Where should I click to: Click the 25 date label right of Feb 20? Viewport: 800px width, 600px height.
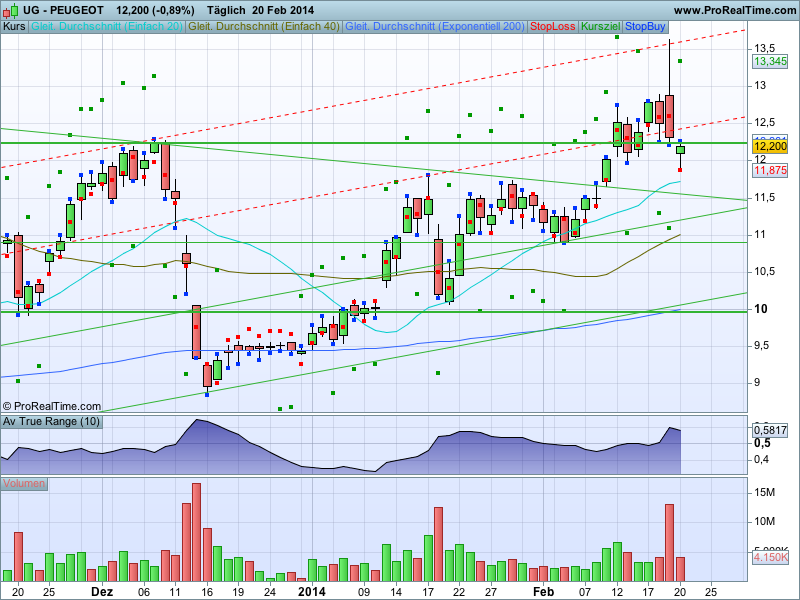coord(711,592)
